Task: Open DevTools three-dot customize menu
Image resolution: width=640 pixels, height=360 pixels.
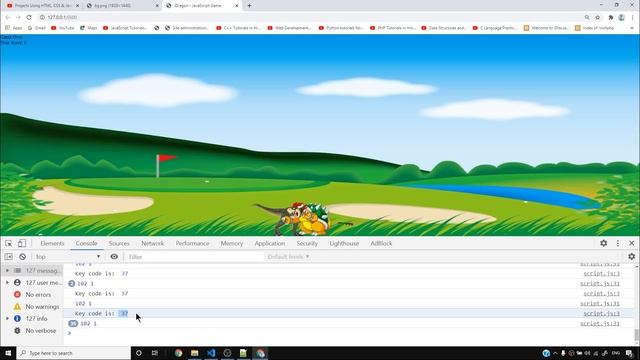Action: [x=618, y=243]
